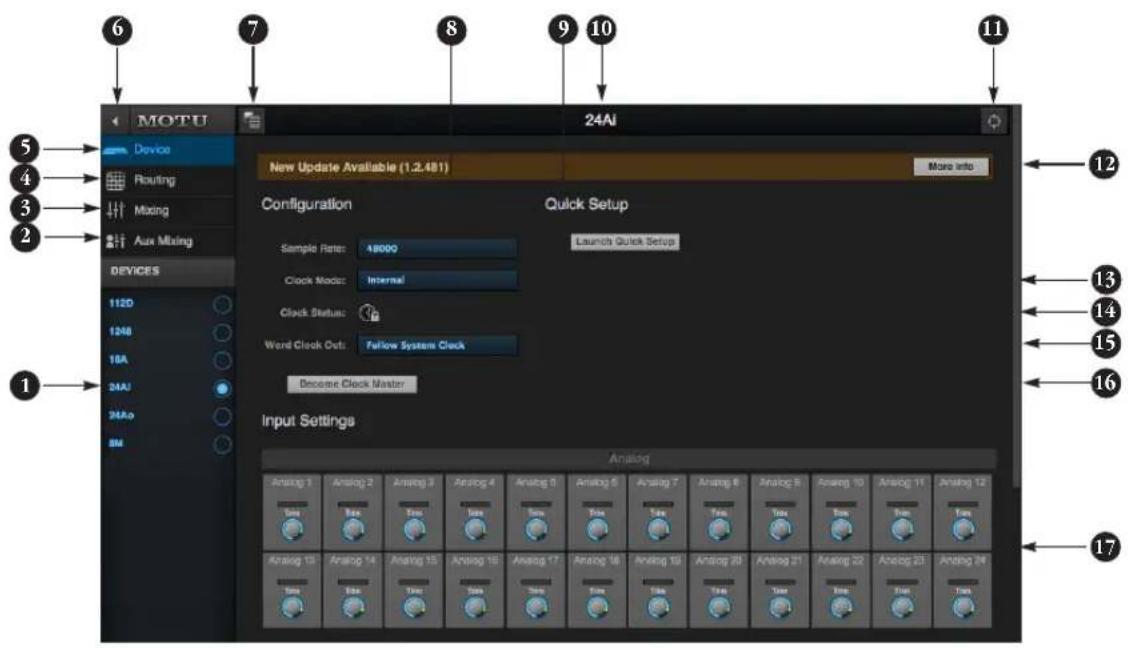The height and width of the screenshot is (648, 1128).
Task: Open the Word Clock Out dropdown
Action: pos(437,345)
